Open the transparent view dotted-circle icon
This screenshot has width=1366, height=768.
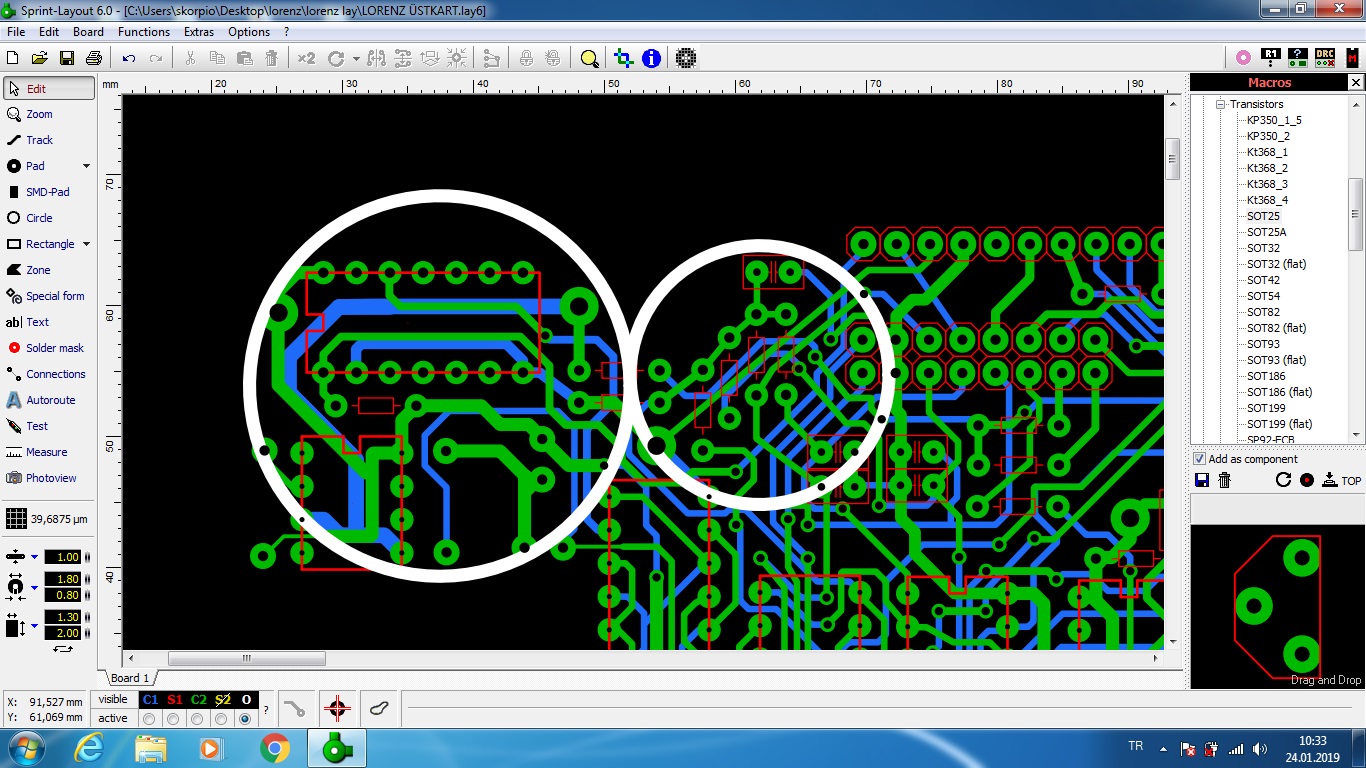(x=685, y=59)
